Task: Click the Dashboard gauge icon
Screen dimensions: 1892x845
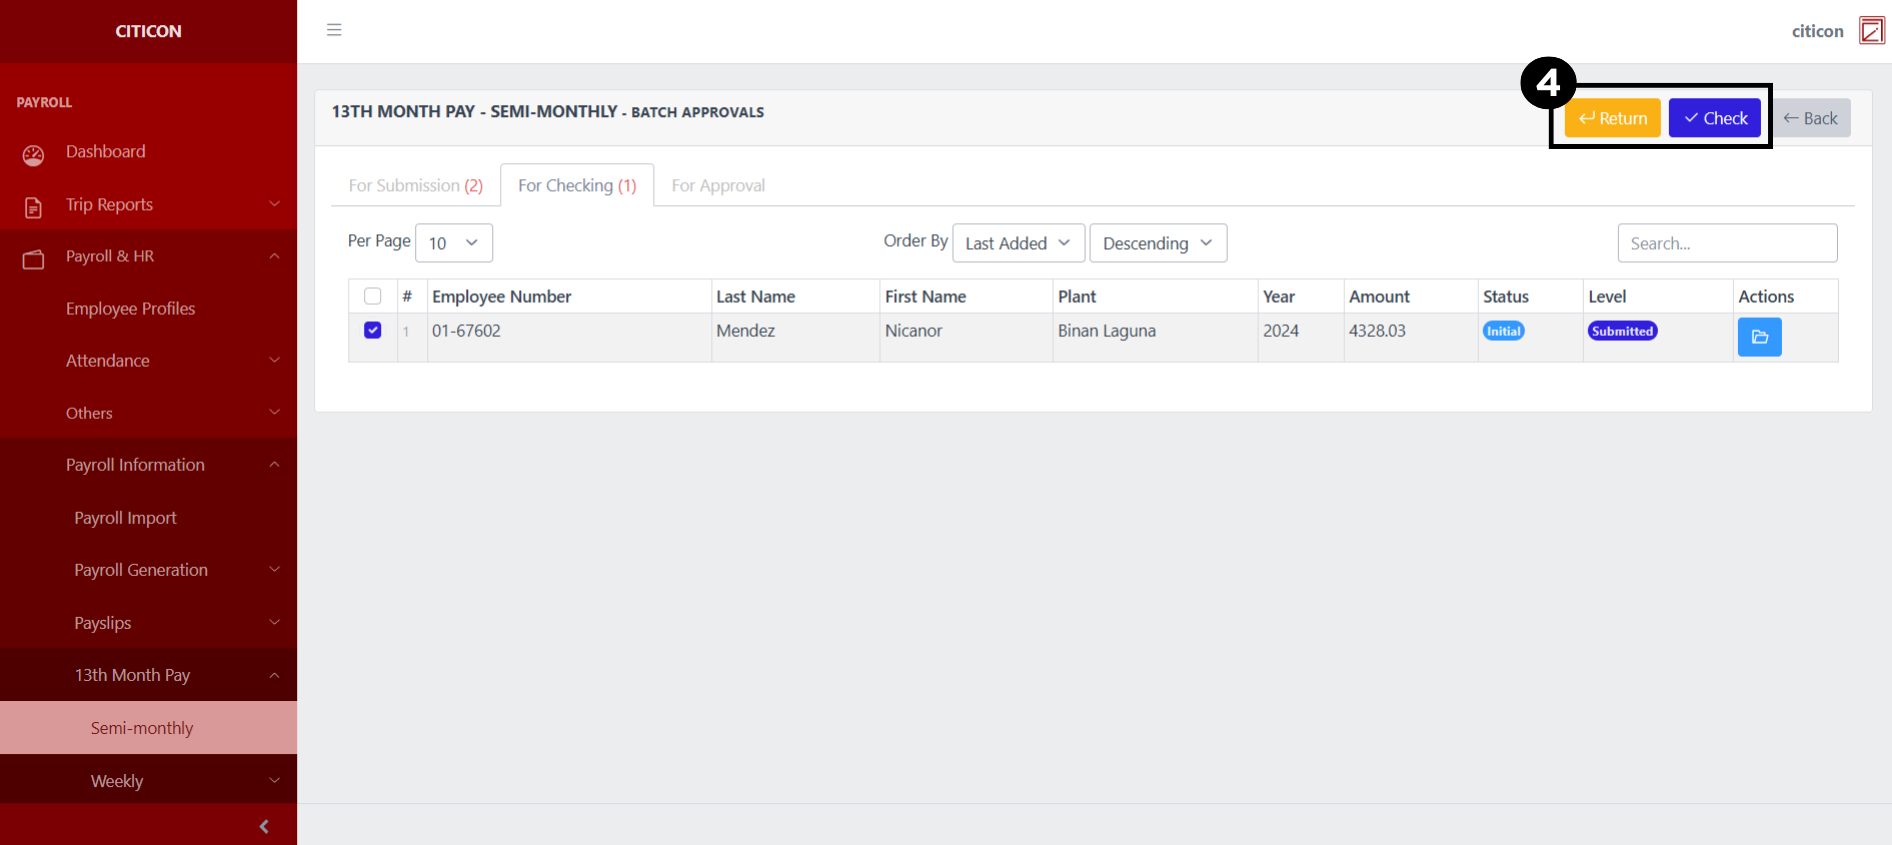Action: coord(33,155)
